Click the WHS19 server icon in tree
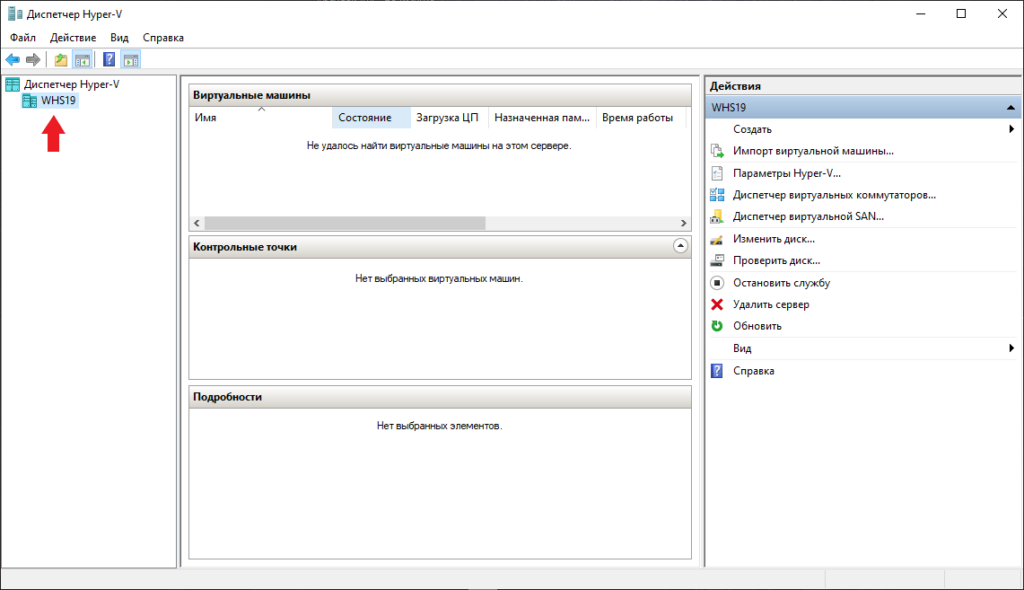Image resolution: width=1024 pixels, height=590 pixels. tap(29, 101)
